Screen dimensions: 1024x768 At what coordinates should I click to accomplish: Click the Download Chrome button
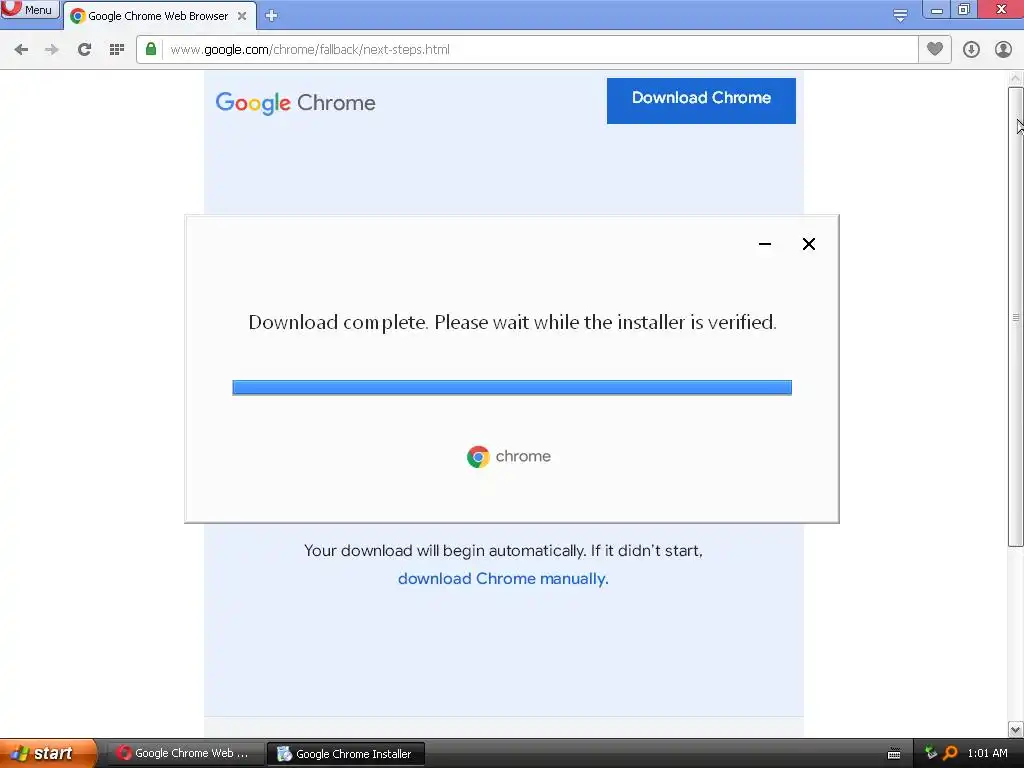701,101
